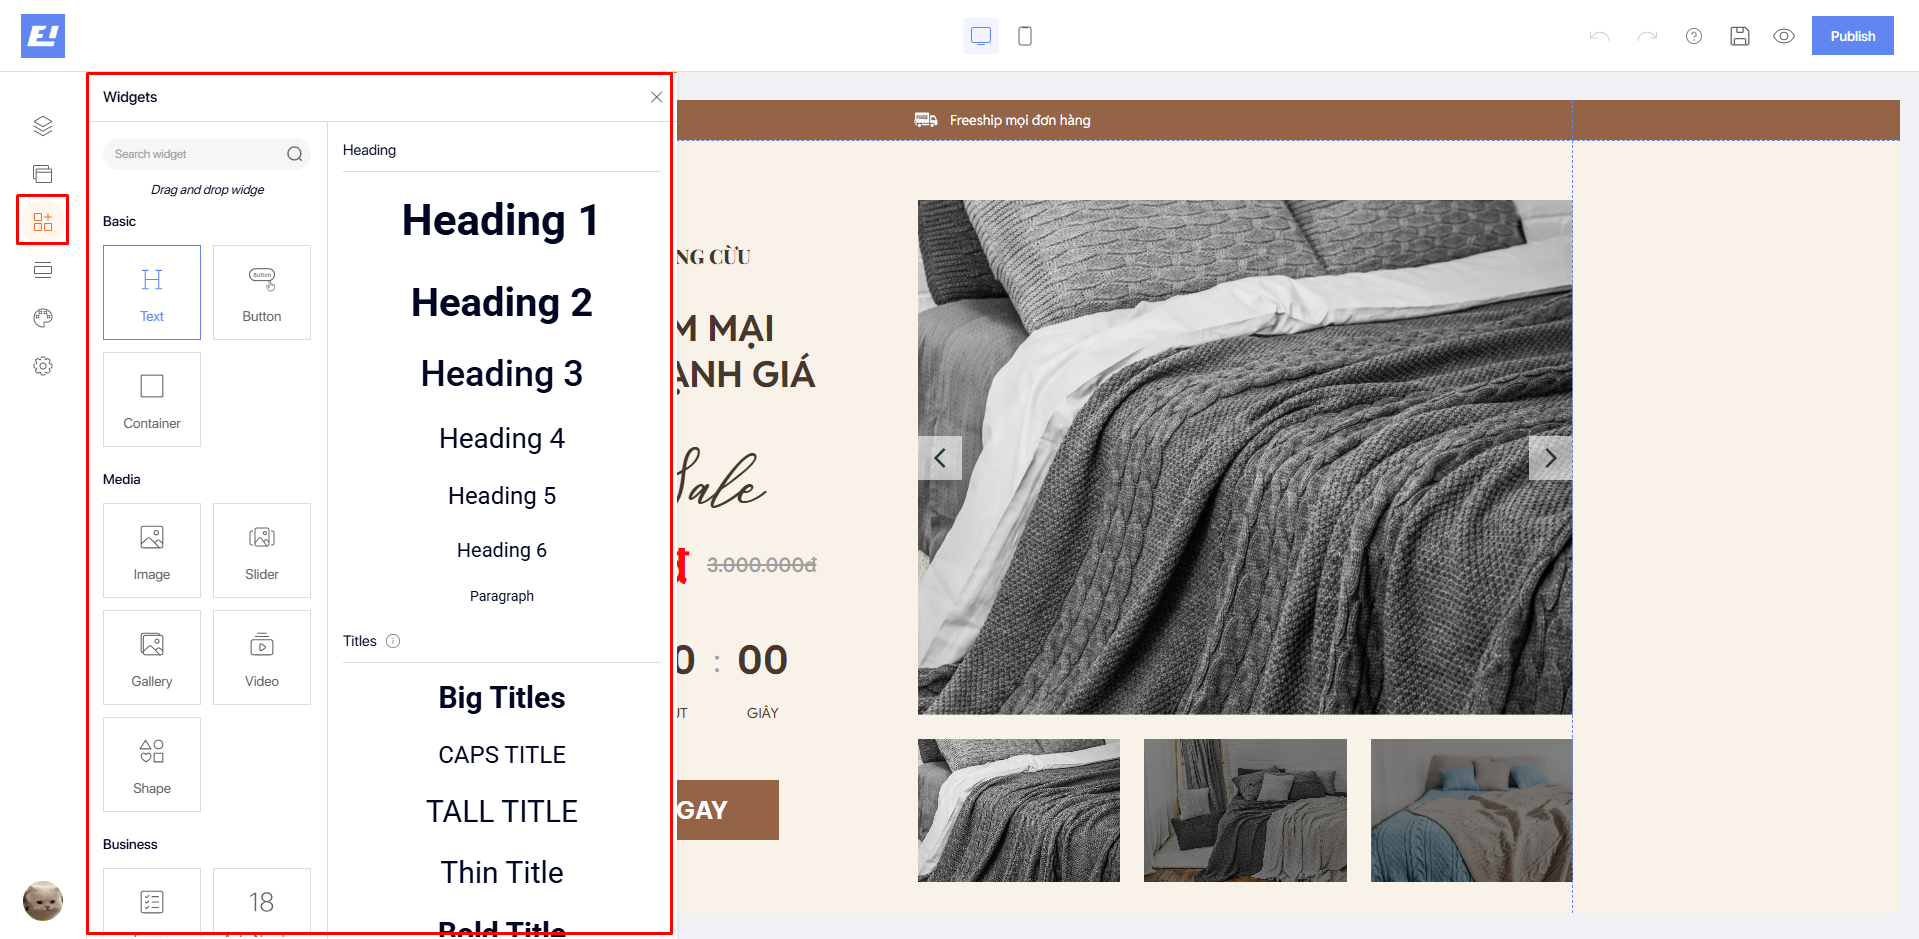Toggle preview with the eye icon
Screen dimensions: 1919x939
1783,36
